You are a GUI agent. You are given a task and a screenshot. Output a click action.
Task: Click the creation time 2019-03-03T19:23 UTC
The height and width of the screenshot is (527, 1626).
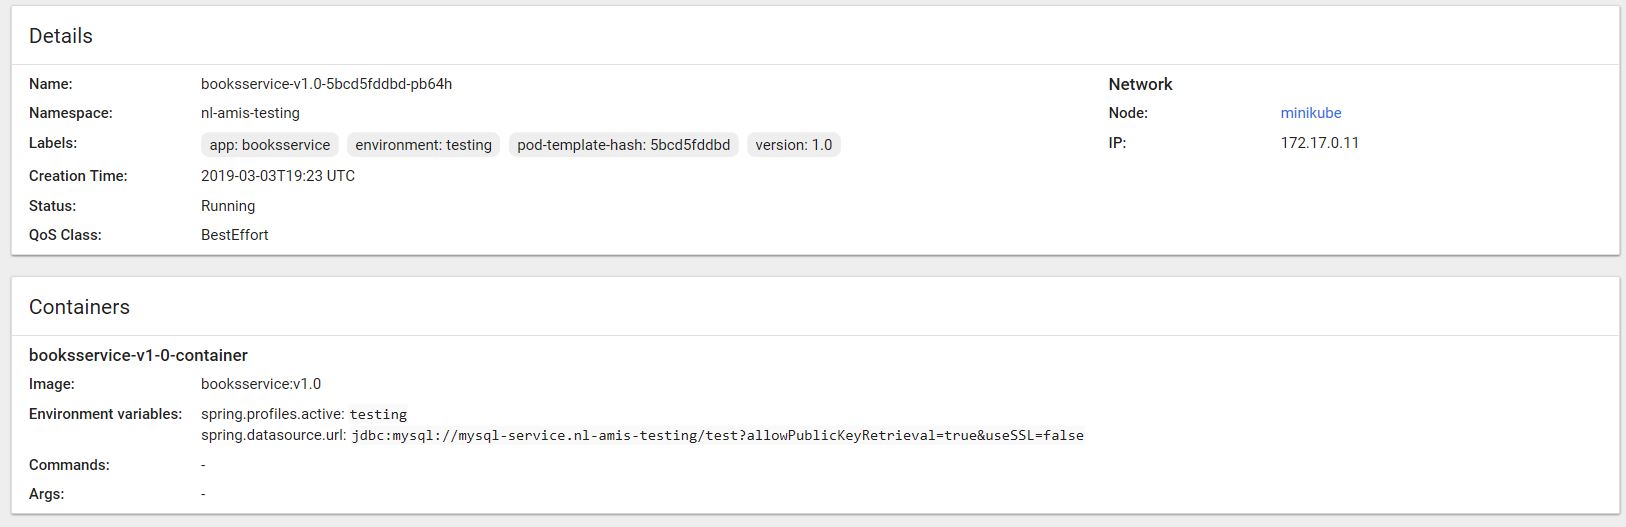278,176
